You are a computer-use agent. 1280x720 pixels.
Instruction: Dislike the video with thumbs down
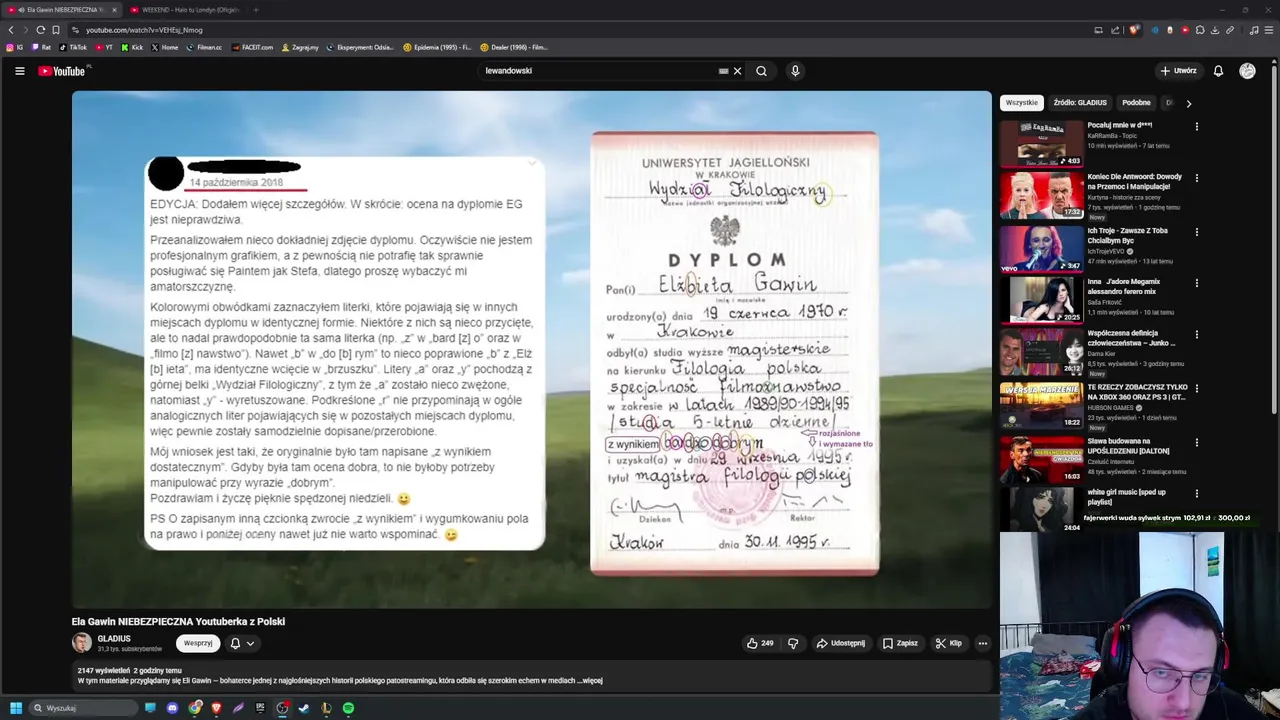[x=793, y=643]
